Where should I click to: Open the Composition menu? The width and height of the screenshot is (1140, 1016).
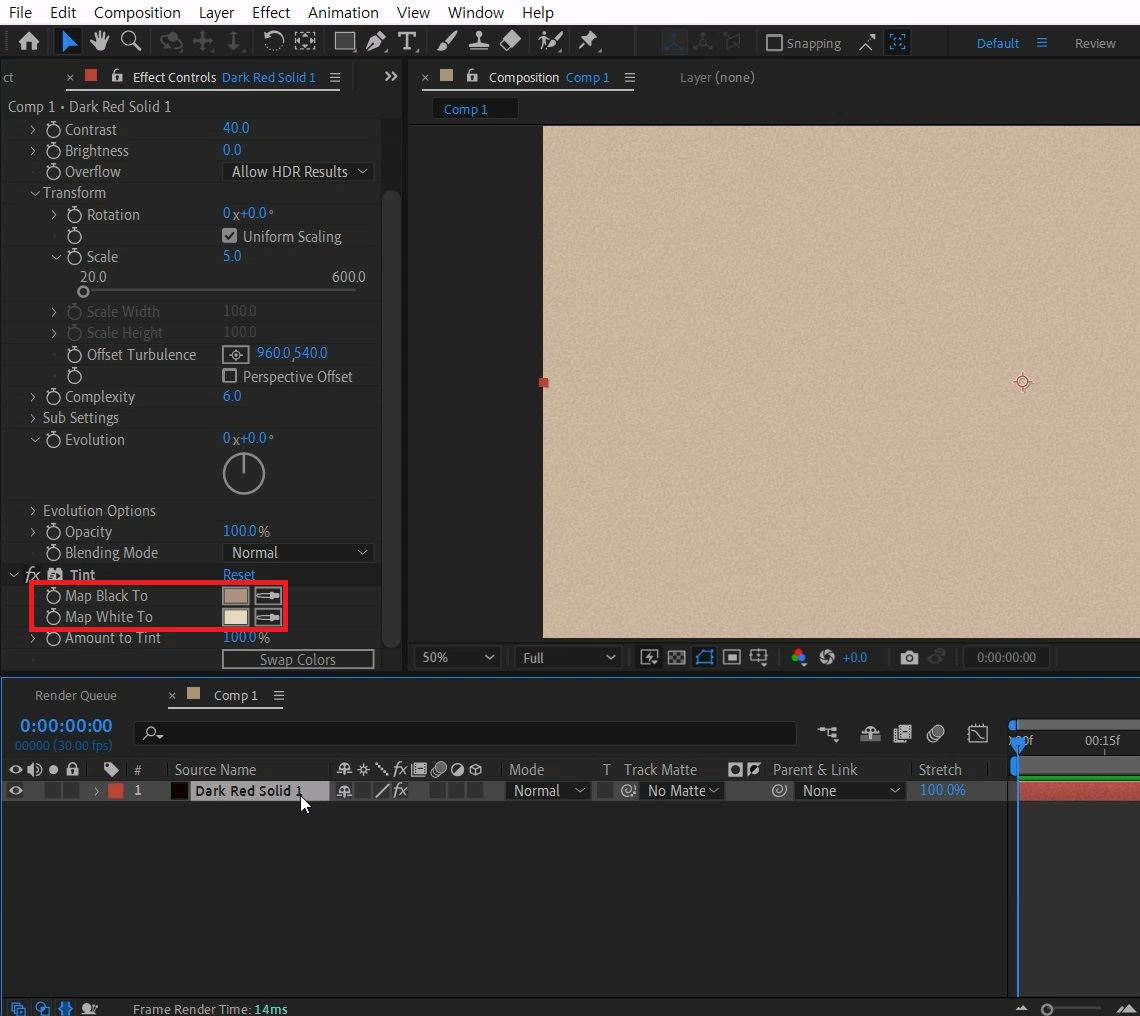click(137, 12)
